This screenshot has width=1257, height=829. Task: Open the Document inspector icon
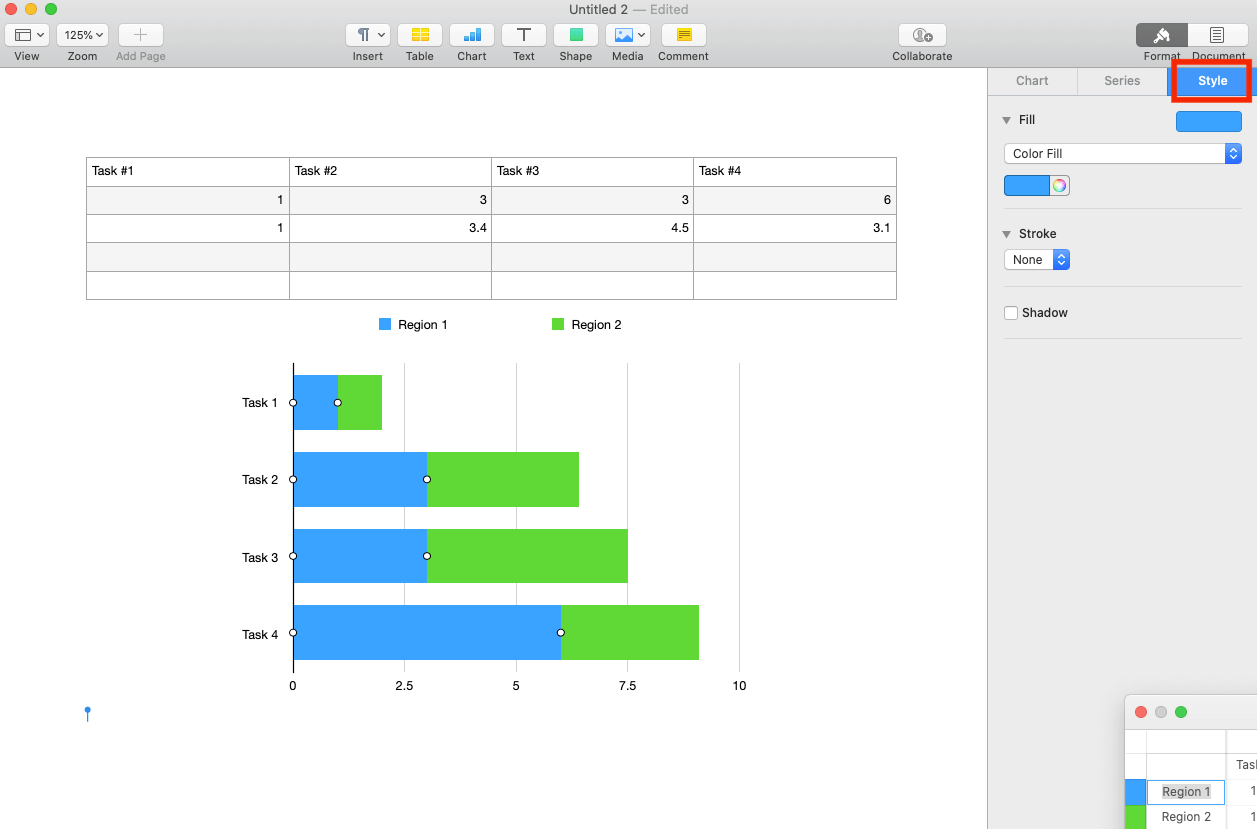[1217, 35]
